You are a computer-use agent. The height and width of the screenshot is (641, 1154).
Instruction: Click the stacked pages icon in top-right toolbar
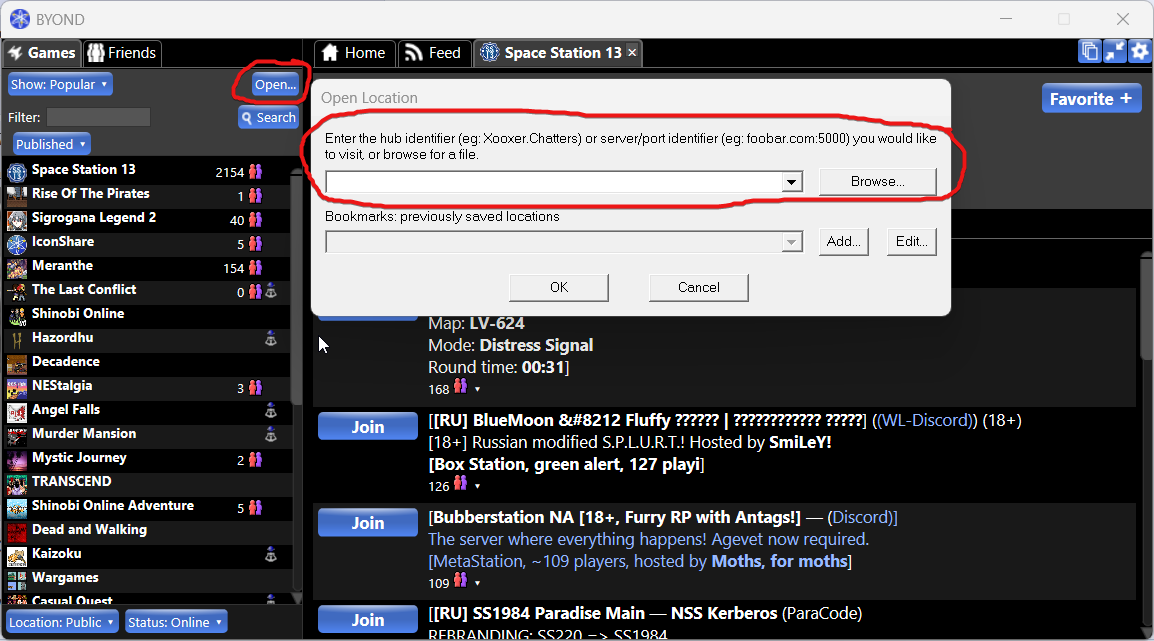(1090, 52)
